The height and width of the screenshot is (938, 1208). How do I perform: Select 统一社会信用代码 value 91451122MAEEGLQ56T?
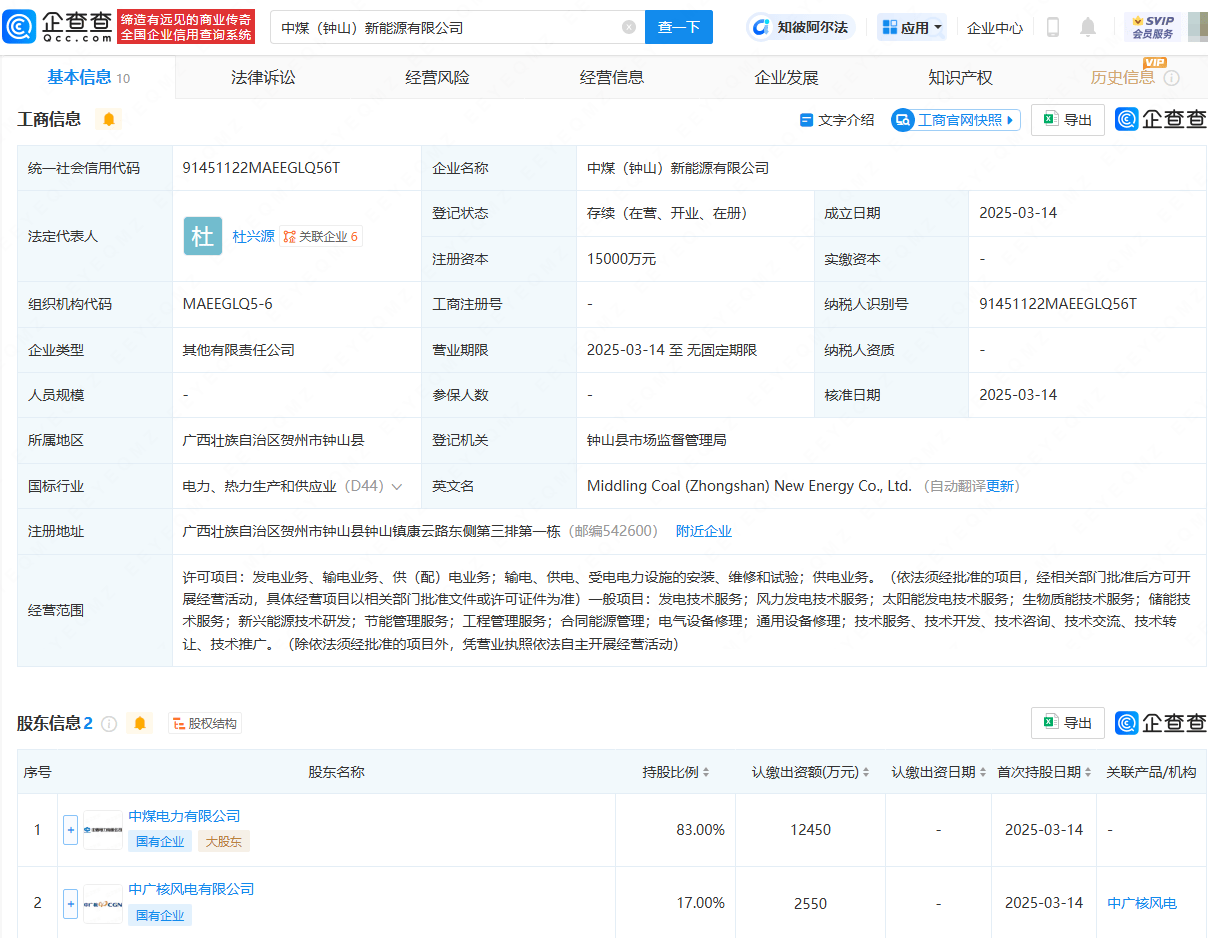262,168
